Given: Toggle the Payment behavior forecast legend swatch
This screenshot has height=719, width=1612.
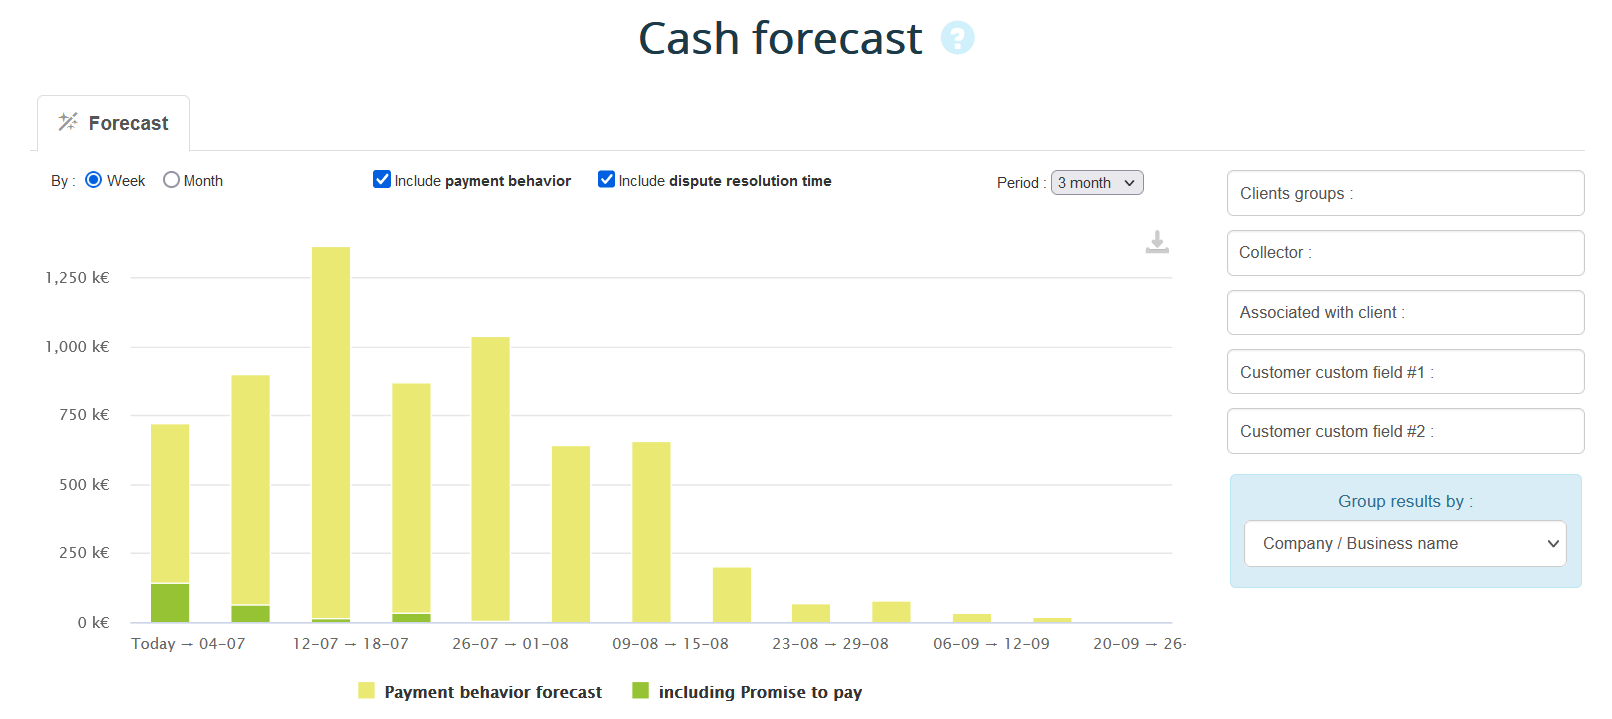Looking at the screenshot, I should pyautogui.click(x=367, y=691).
